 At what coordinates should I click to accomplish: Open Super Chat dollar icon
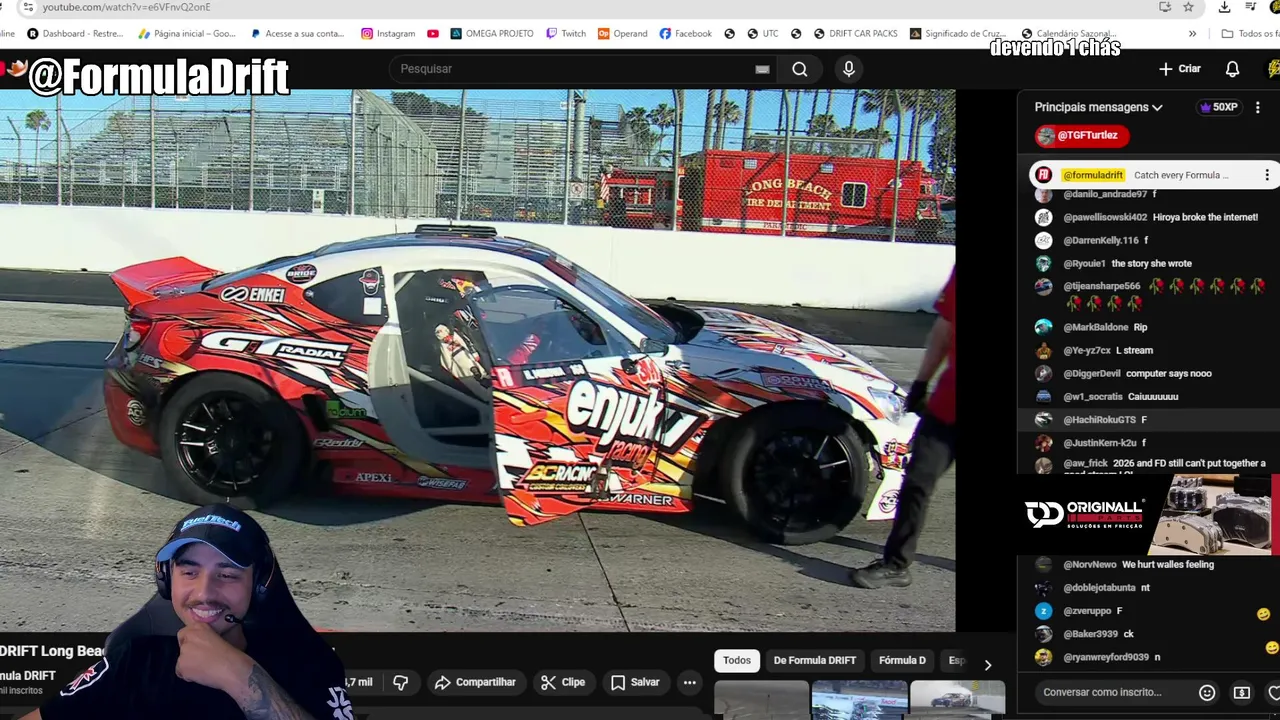[x=1242, y=692]
